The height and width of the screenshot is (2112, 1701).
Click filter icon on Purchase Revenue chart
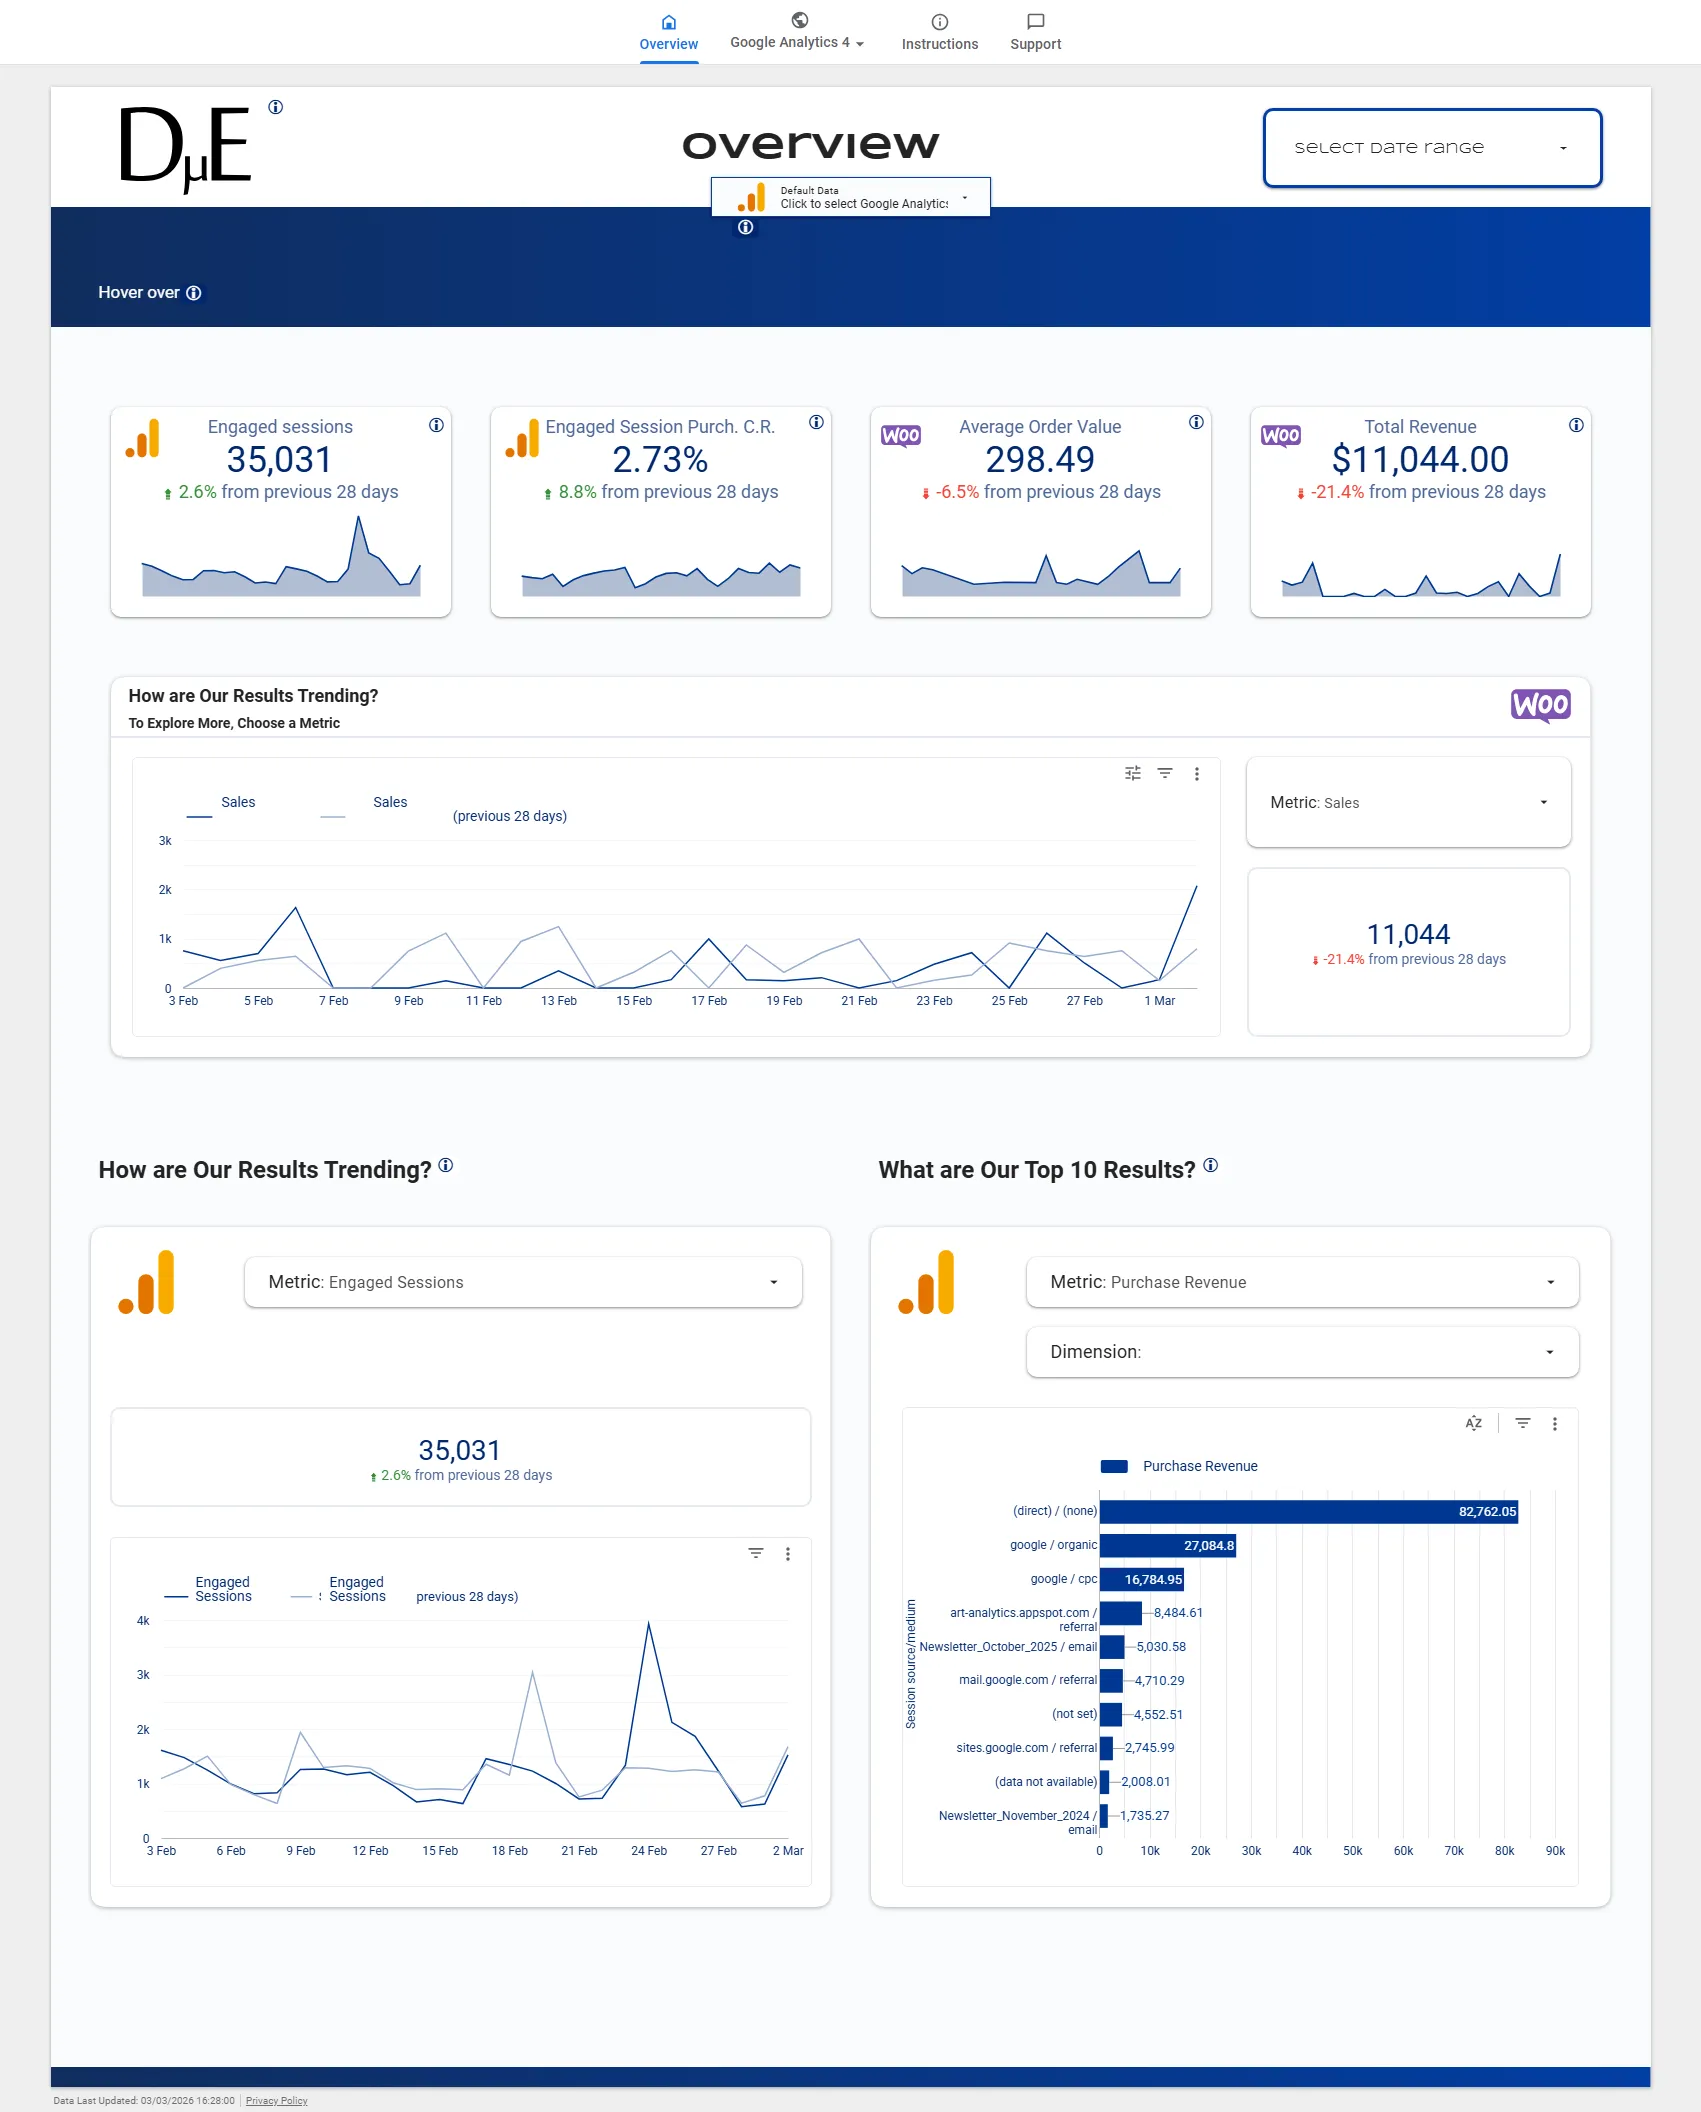(1523, 1423)
